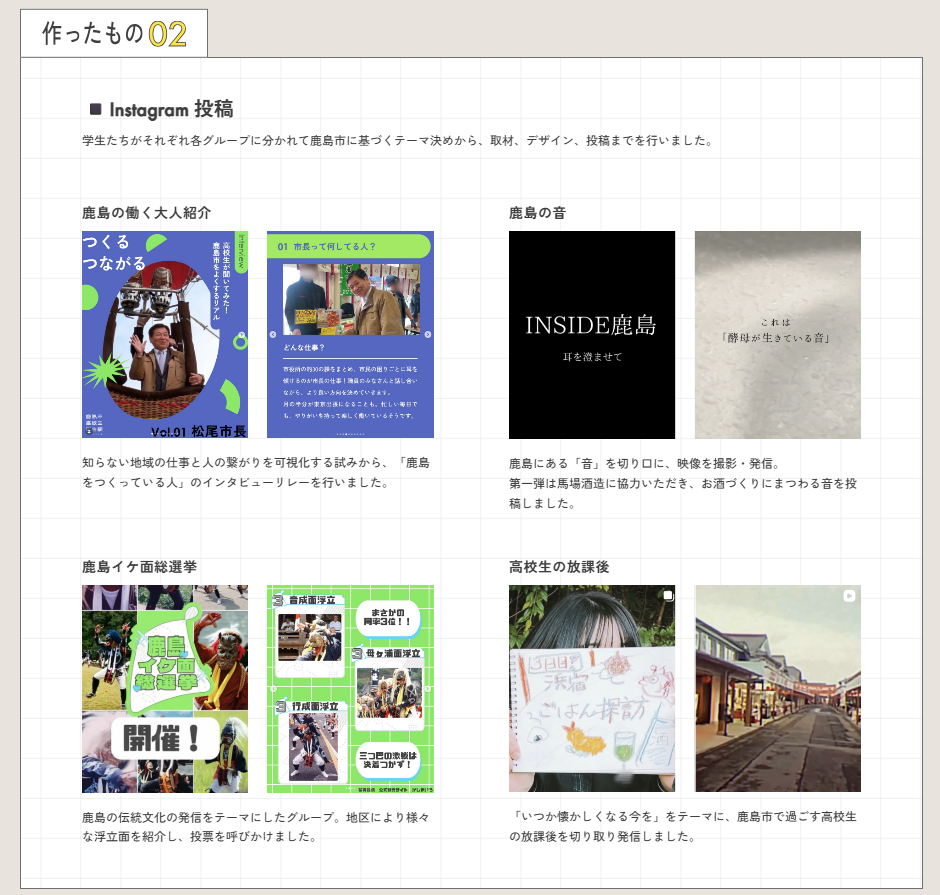Open the 鹿島イケ面総選挙 開催 thumbnail
The height and width of the screenshot is (895, 940).
165,689
